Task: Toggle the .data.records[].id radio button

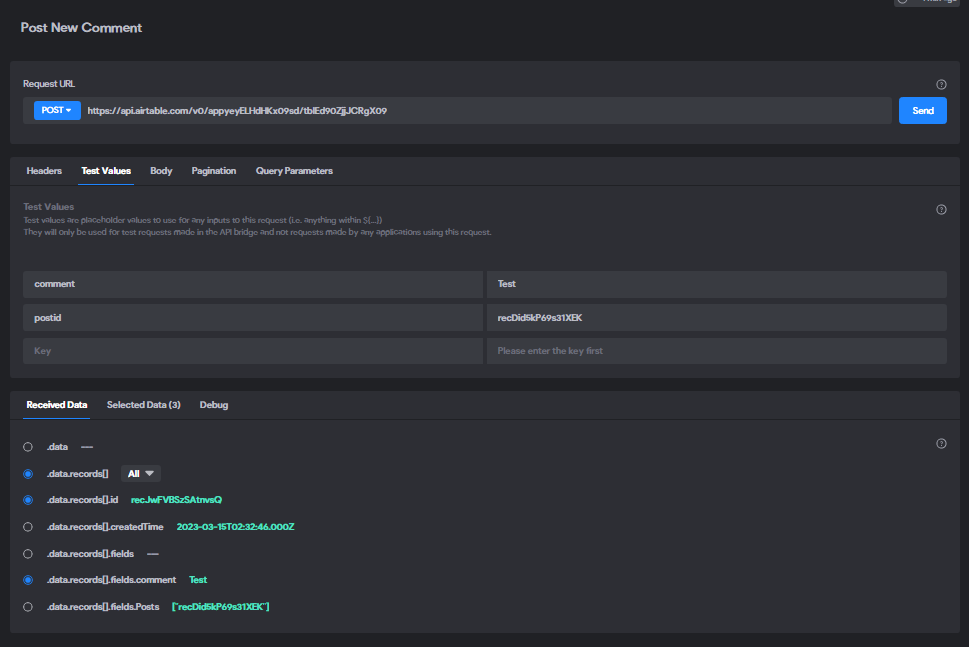Action: tap(28, 500)
